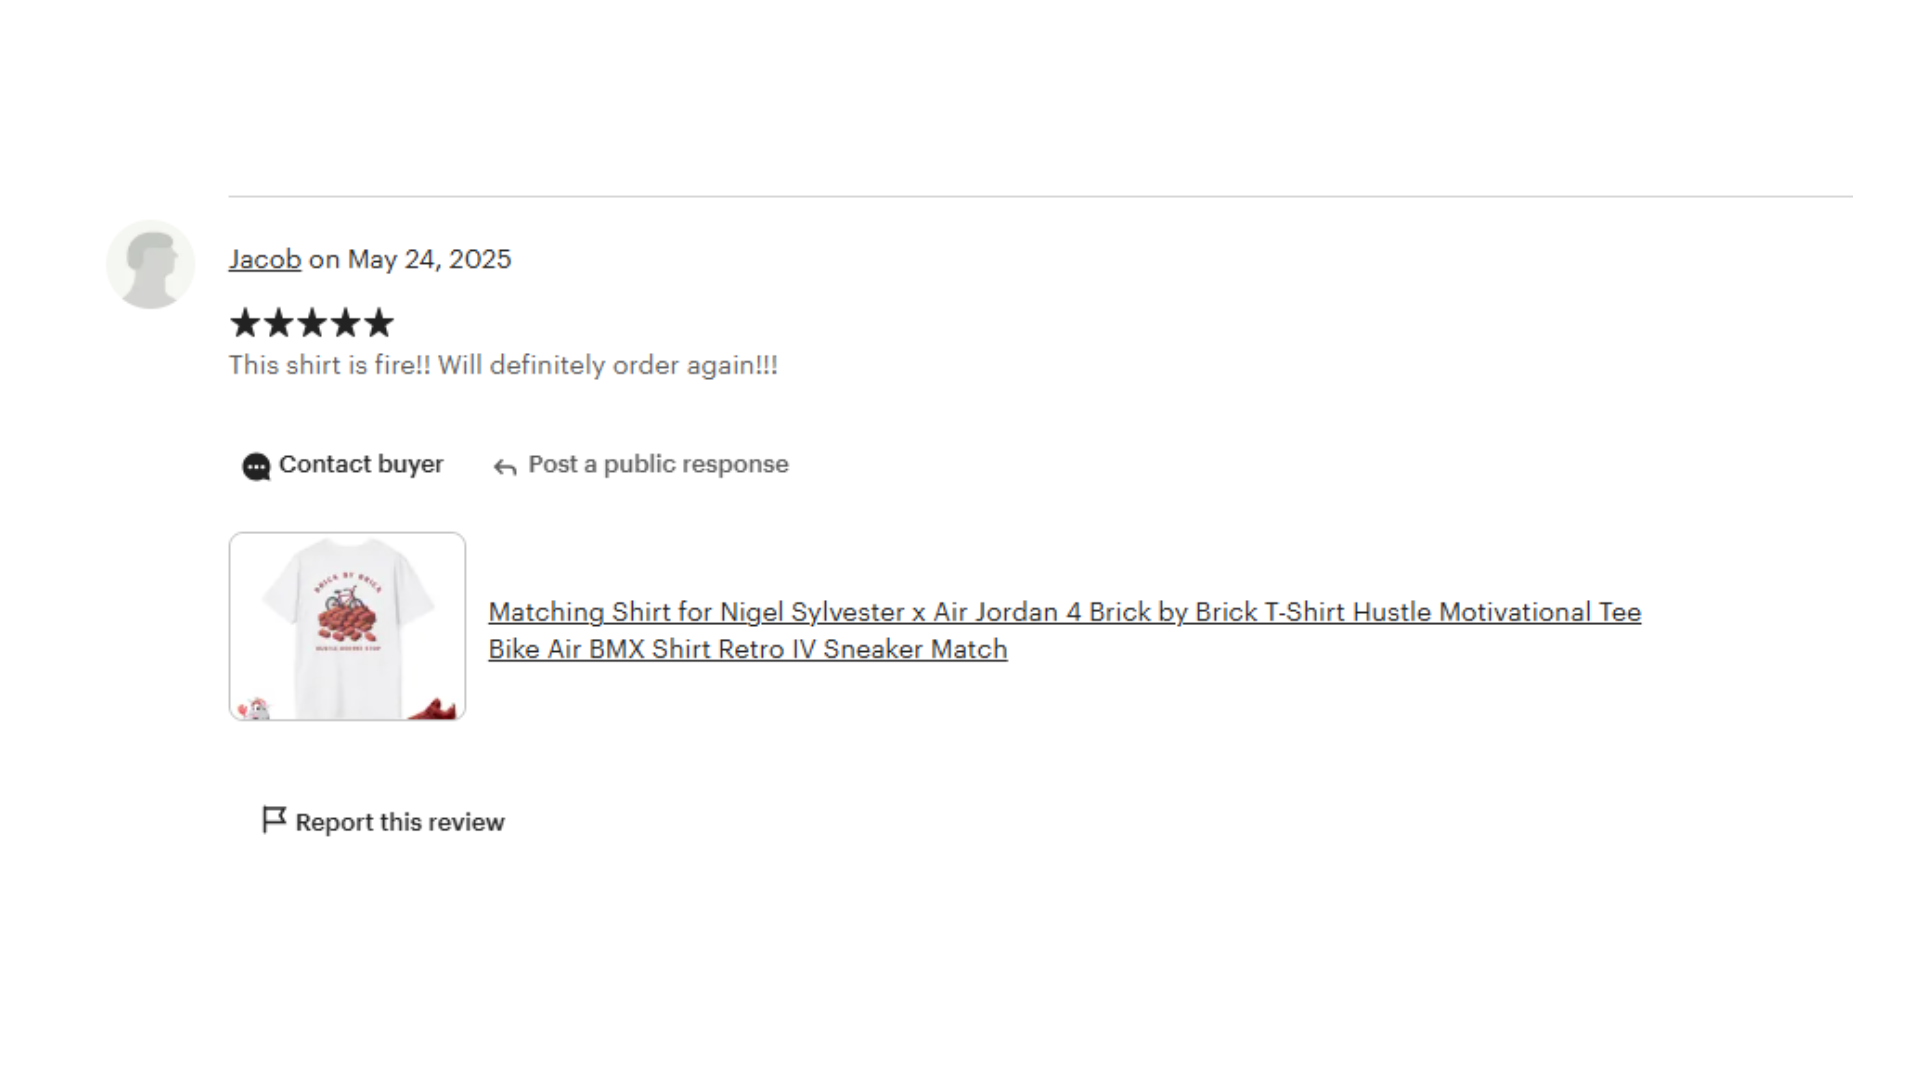Viewport: 1920px width, 1080px height.
Task: Open the Matching Shirt for Nigel Sylvester listing link
Action: pyautogui.click(x=1064, y=630)
